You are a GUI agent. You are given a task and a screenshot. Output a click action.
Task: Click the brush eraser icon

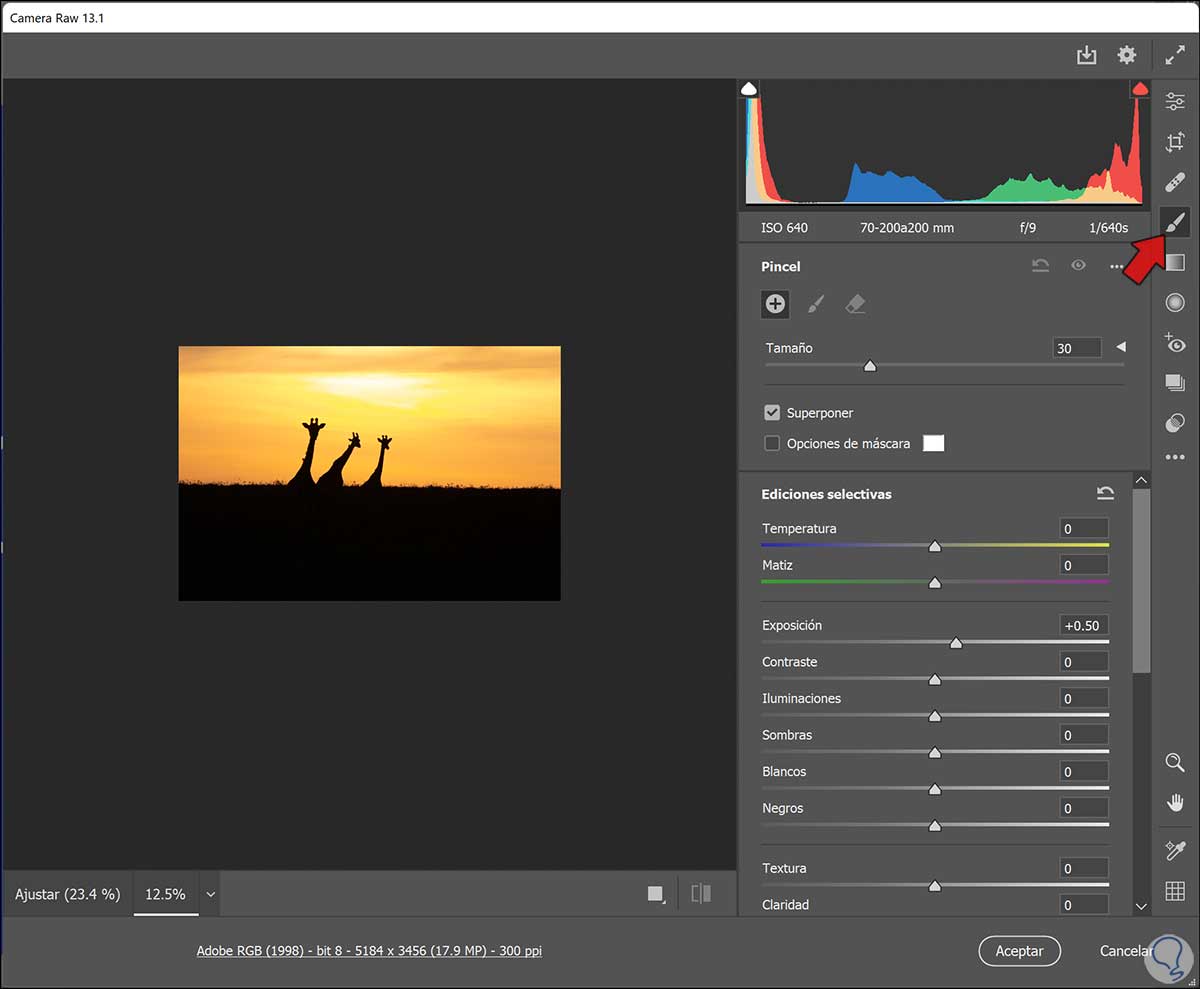pos(855,304)
